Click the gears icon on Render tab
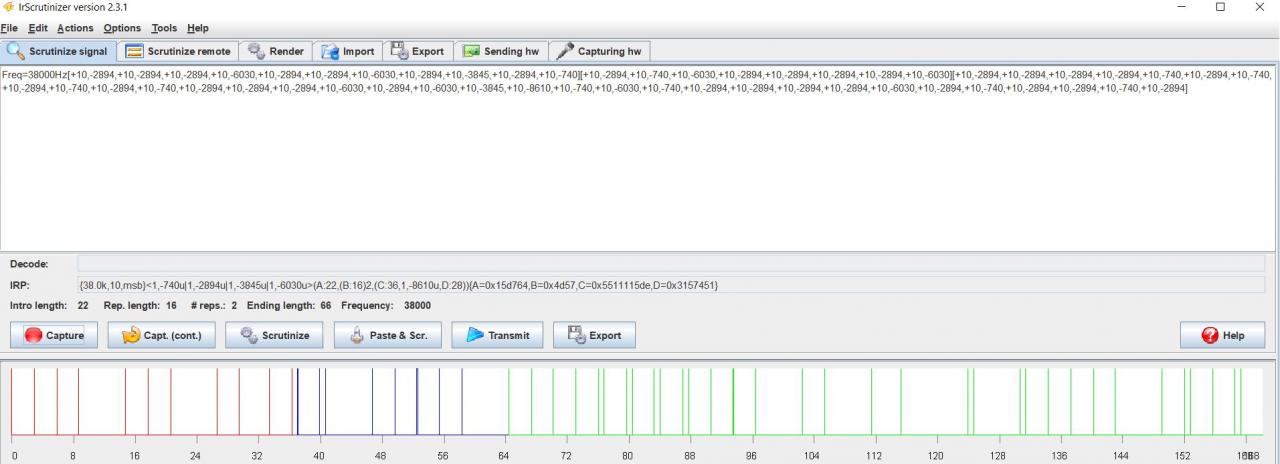Viewport: 1280px width, 464px height. pyautogui.click(x=256, y=51)
